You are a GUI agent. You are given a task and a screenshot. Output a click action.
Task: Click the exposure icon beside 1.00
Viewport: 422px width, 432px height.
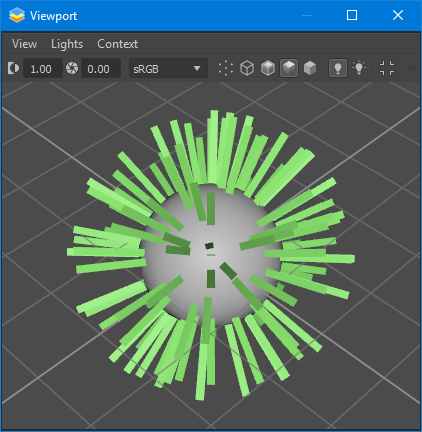pos(13,68)
